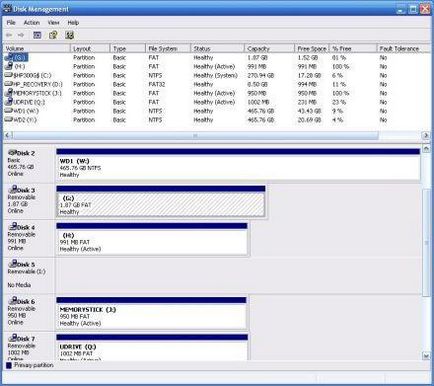Select the (H:) volume icon in the list
The height and width of the screenshot is (386, 434).
(9, 66)
